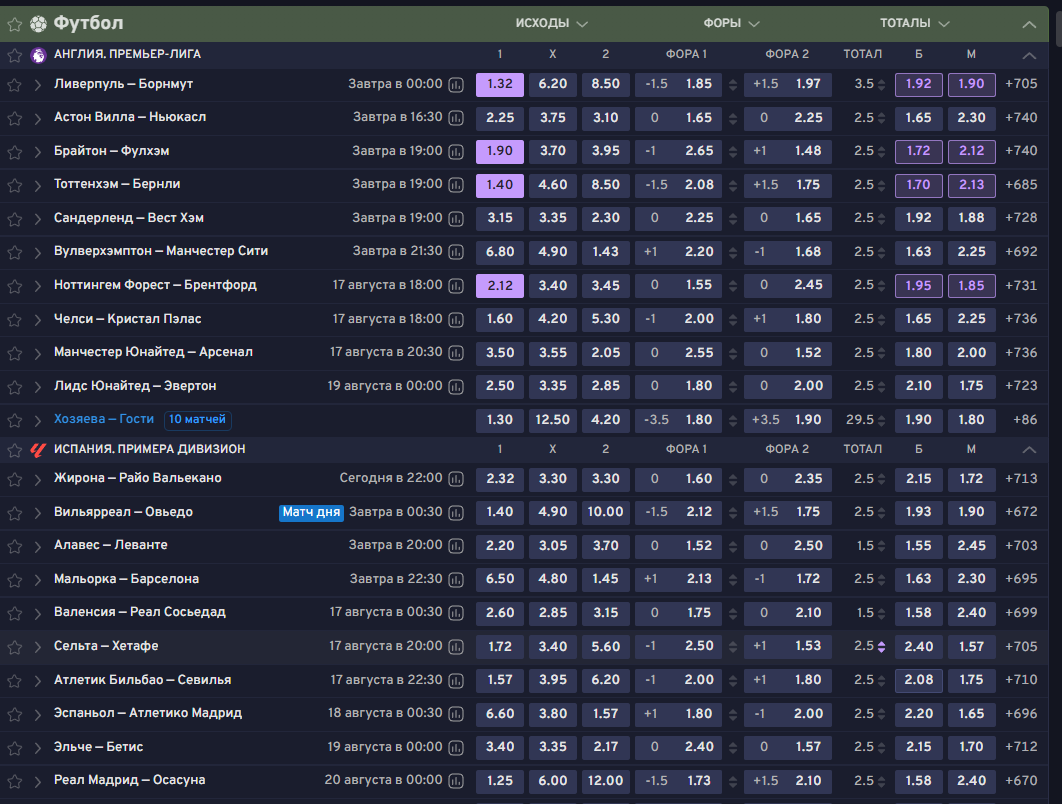Star the Испания Примера Дивизион league
This screenshot has width=1062, height=804.
(14, 450)
